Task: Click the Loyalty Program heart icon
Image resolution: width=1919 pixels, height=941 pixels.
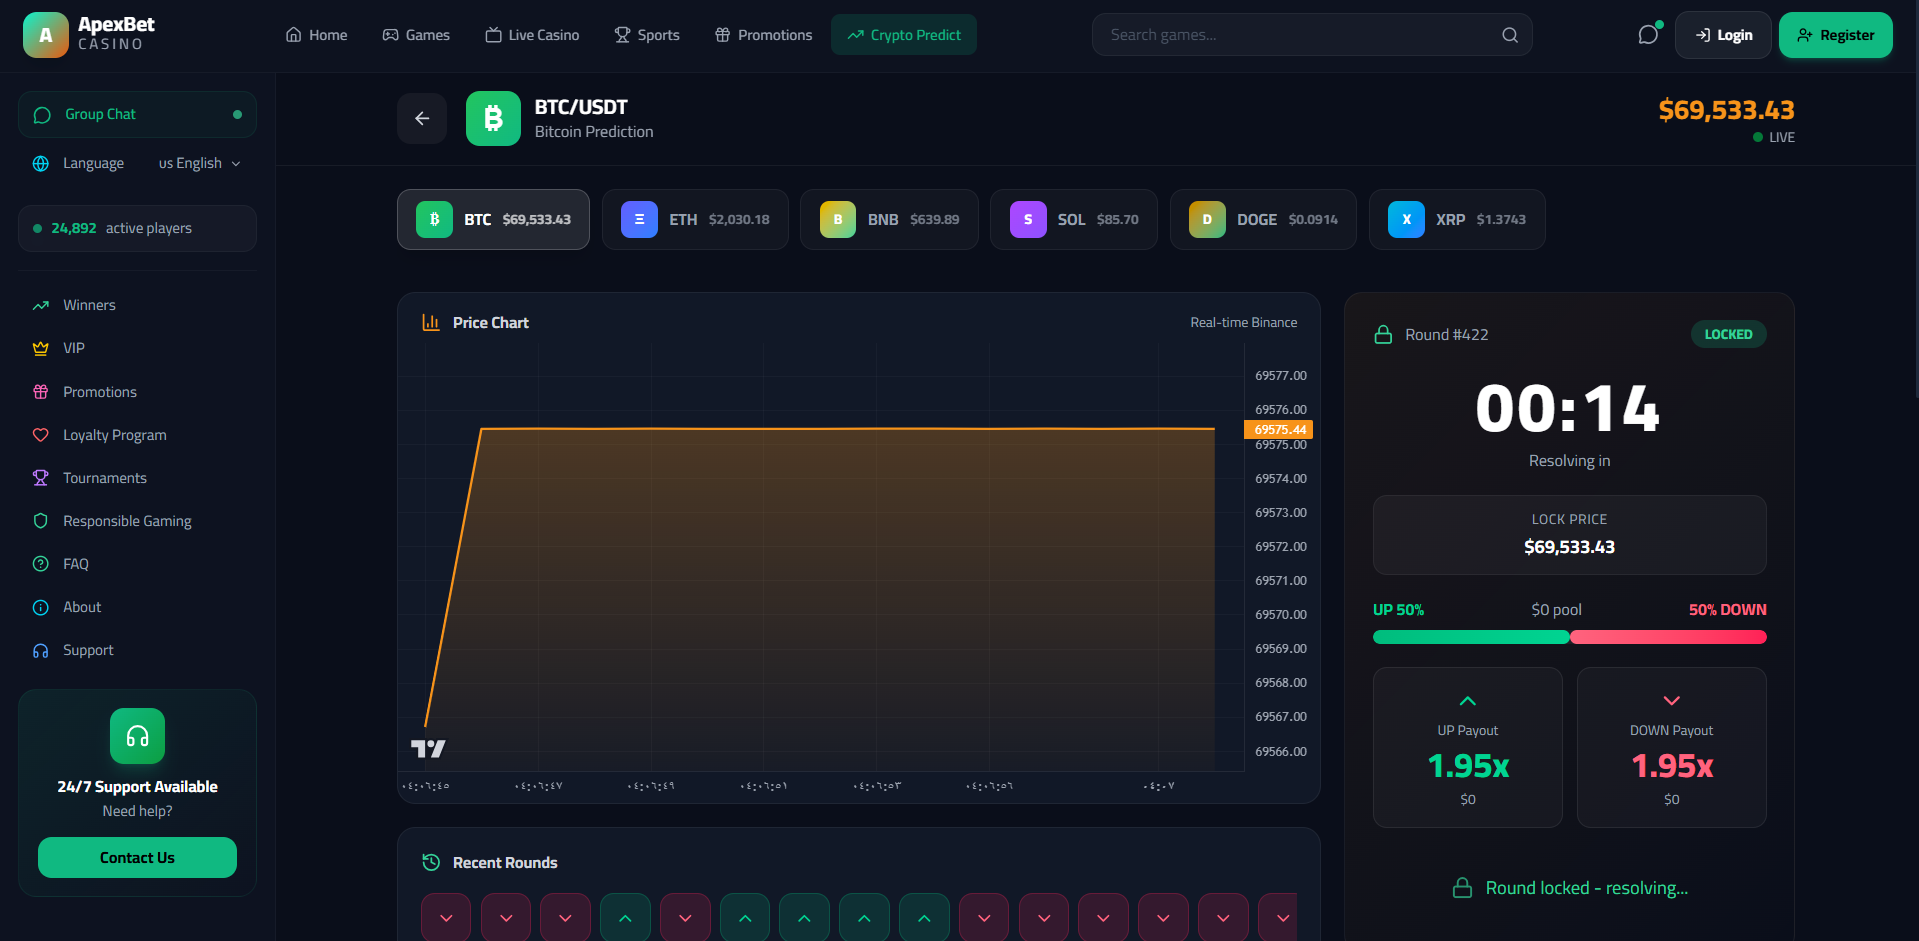Action: coord(41,435)
